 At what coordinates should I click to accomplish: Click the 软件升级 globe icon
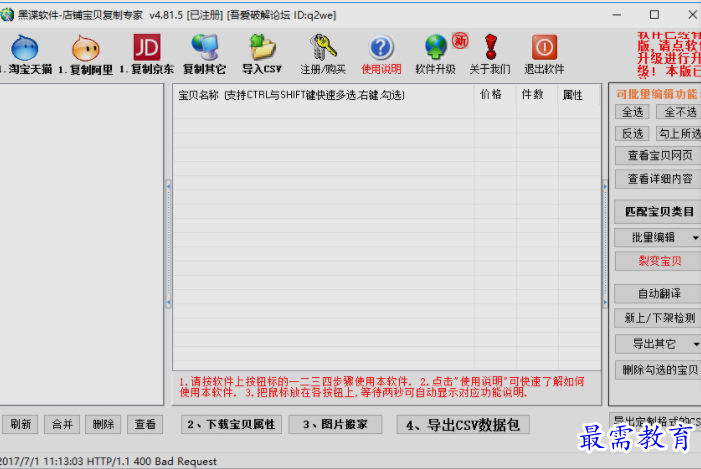click(x=435, y=47)
